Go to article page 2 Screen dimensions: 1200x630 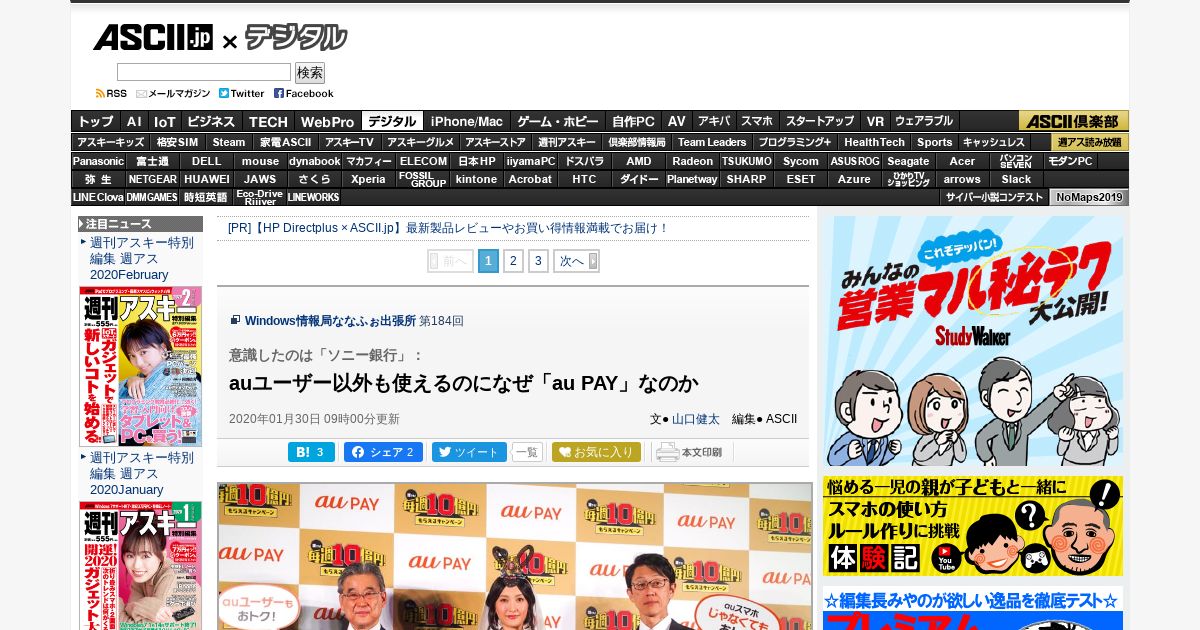tap(513, 261)
